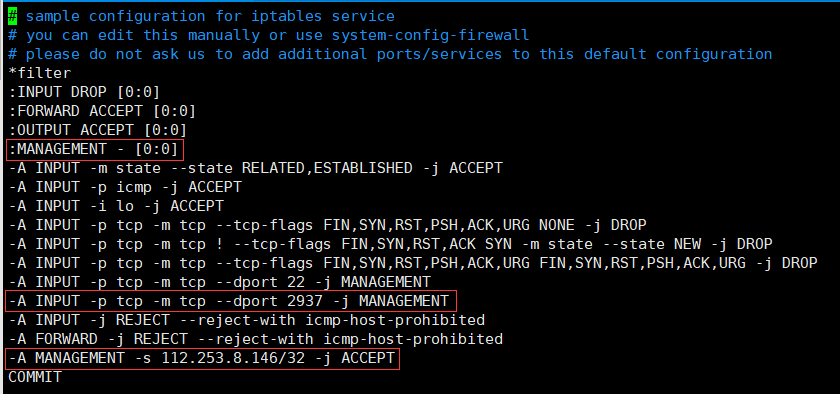Click the ':OUTPUT ACCEPT [0:0]' line
This screenshot has width=840, height=394.
[98, 130]
